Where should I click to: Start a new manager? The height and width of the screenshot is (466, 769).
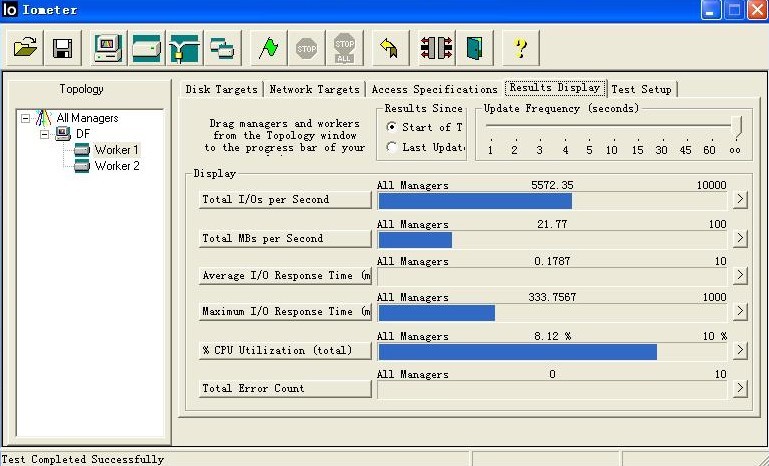tap(108, 48)
